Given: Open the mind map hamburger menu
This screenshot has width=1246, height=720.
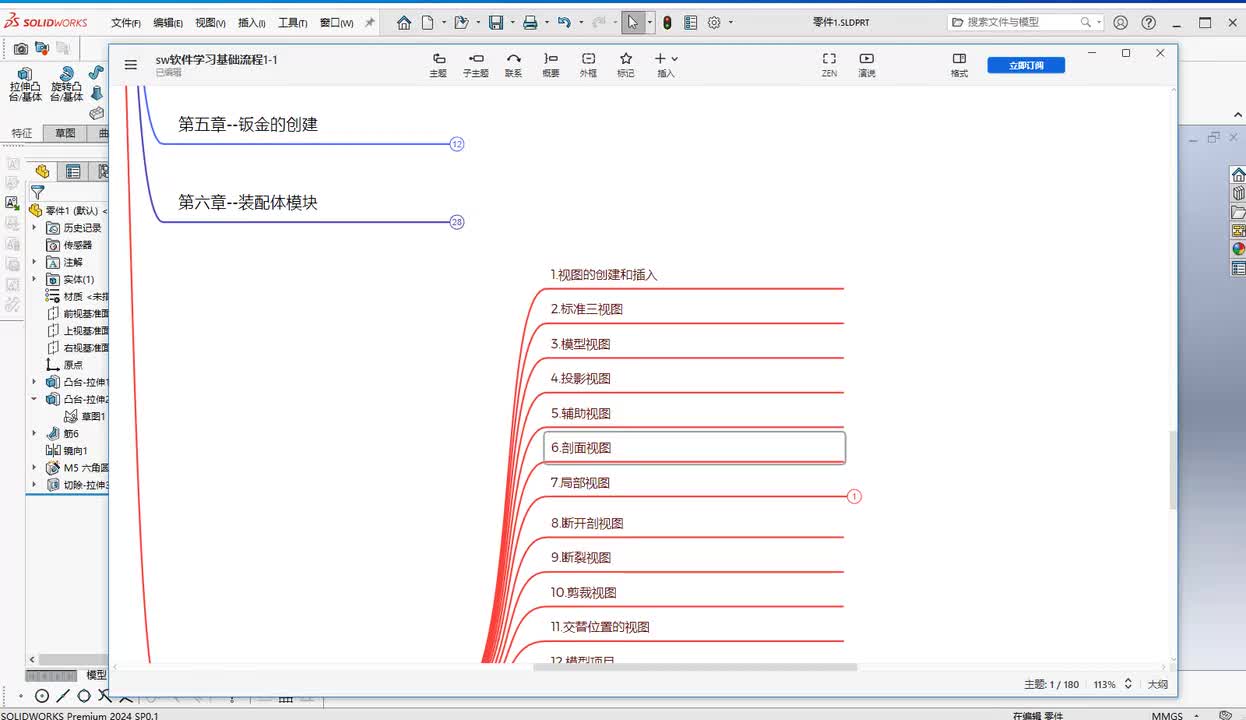Looking at the screenshot, I should (131, 65).
